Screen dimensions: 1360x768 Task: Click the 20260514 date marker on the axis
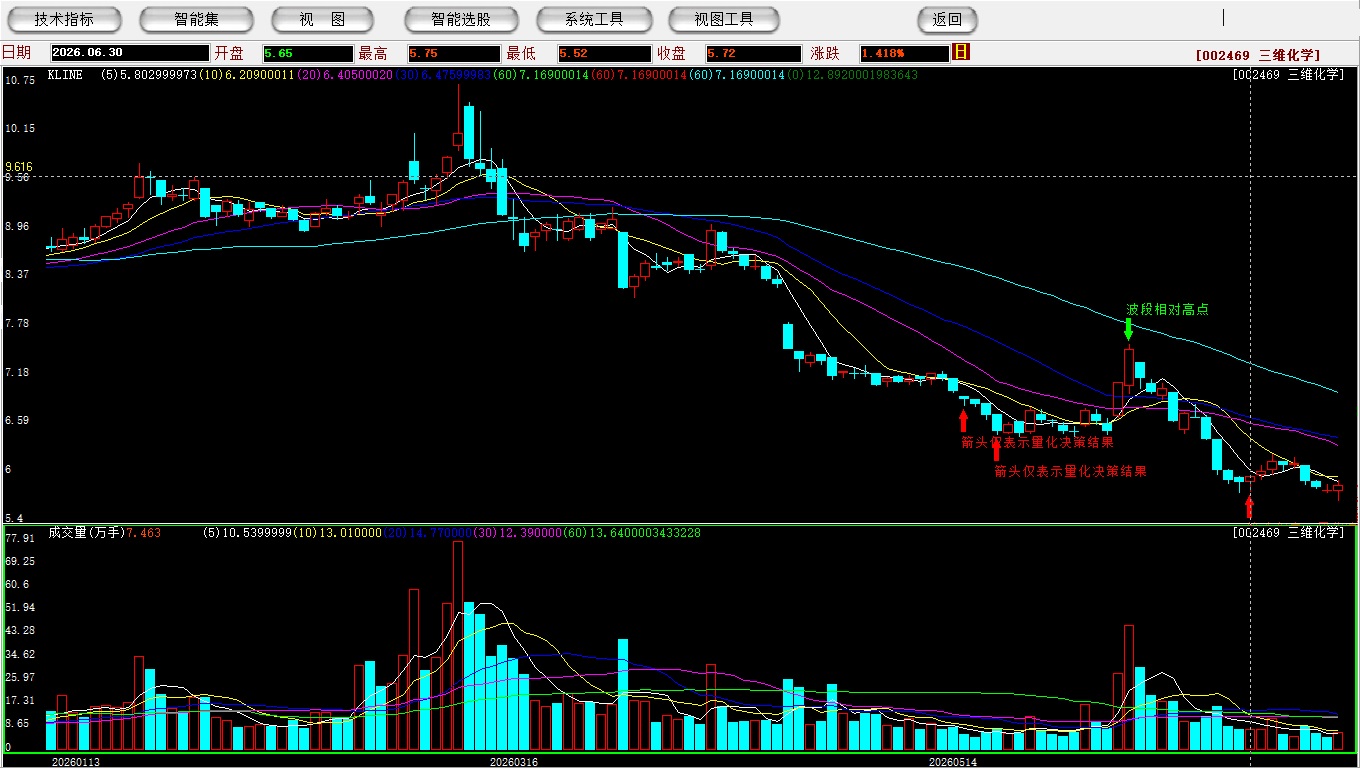point(953,762)
